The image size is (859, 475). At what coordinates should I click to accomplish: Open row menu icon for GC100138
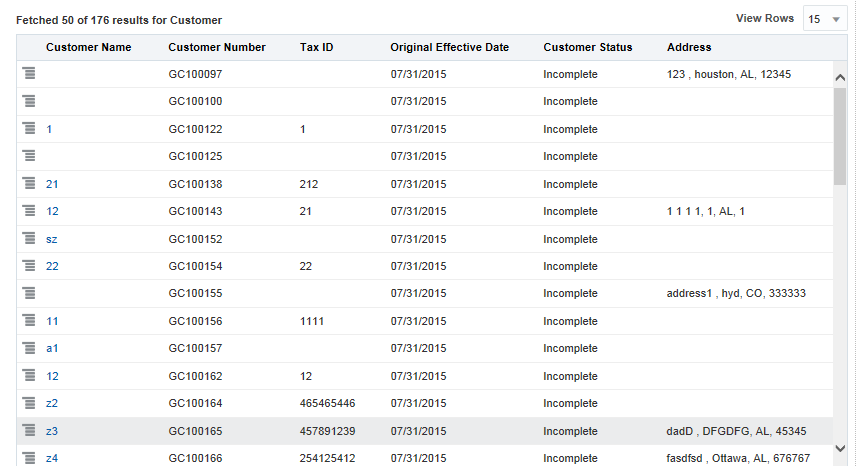pos(29,183)
